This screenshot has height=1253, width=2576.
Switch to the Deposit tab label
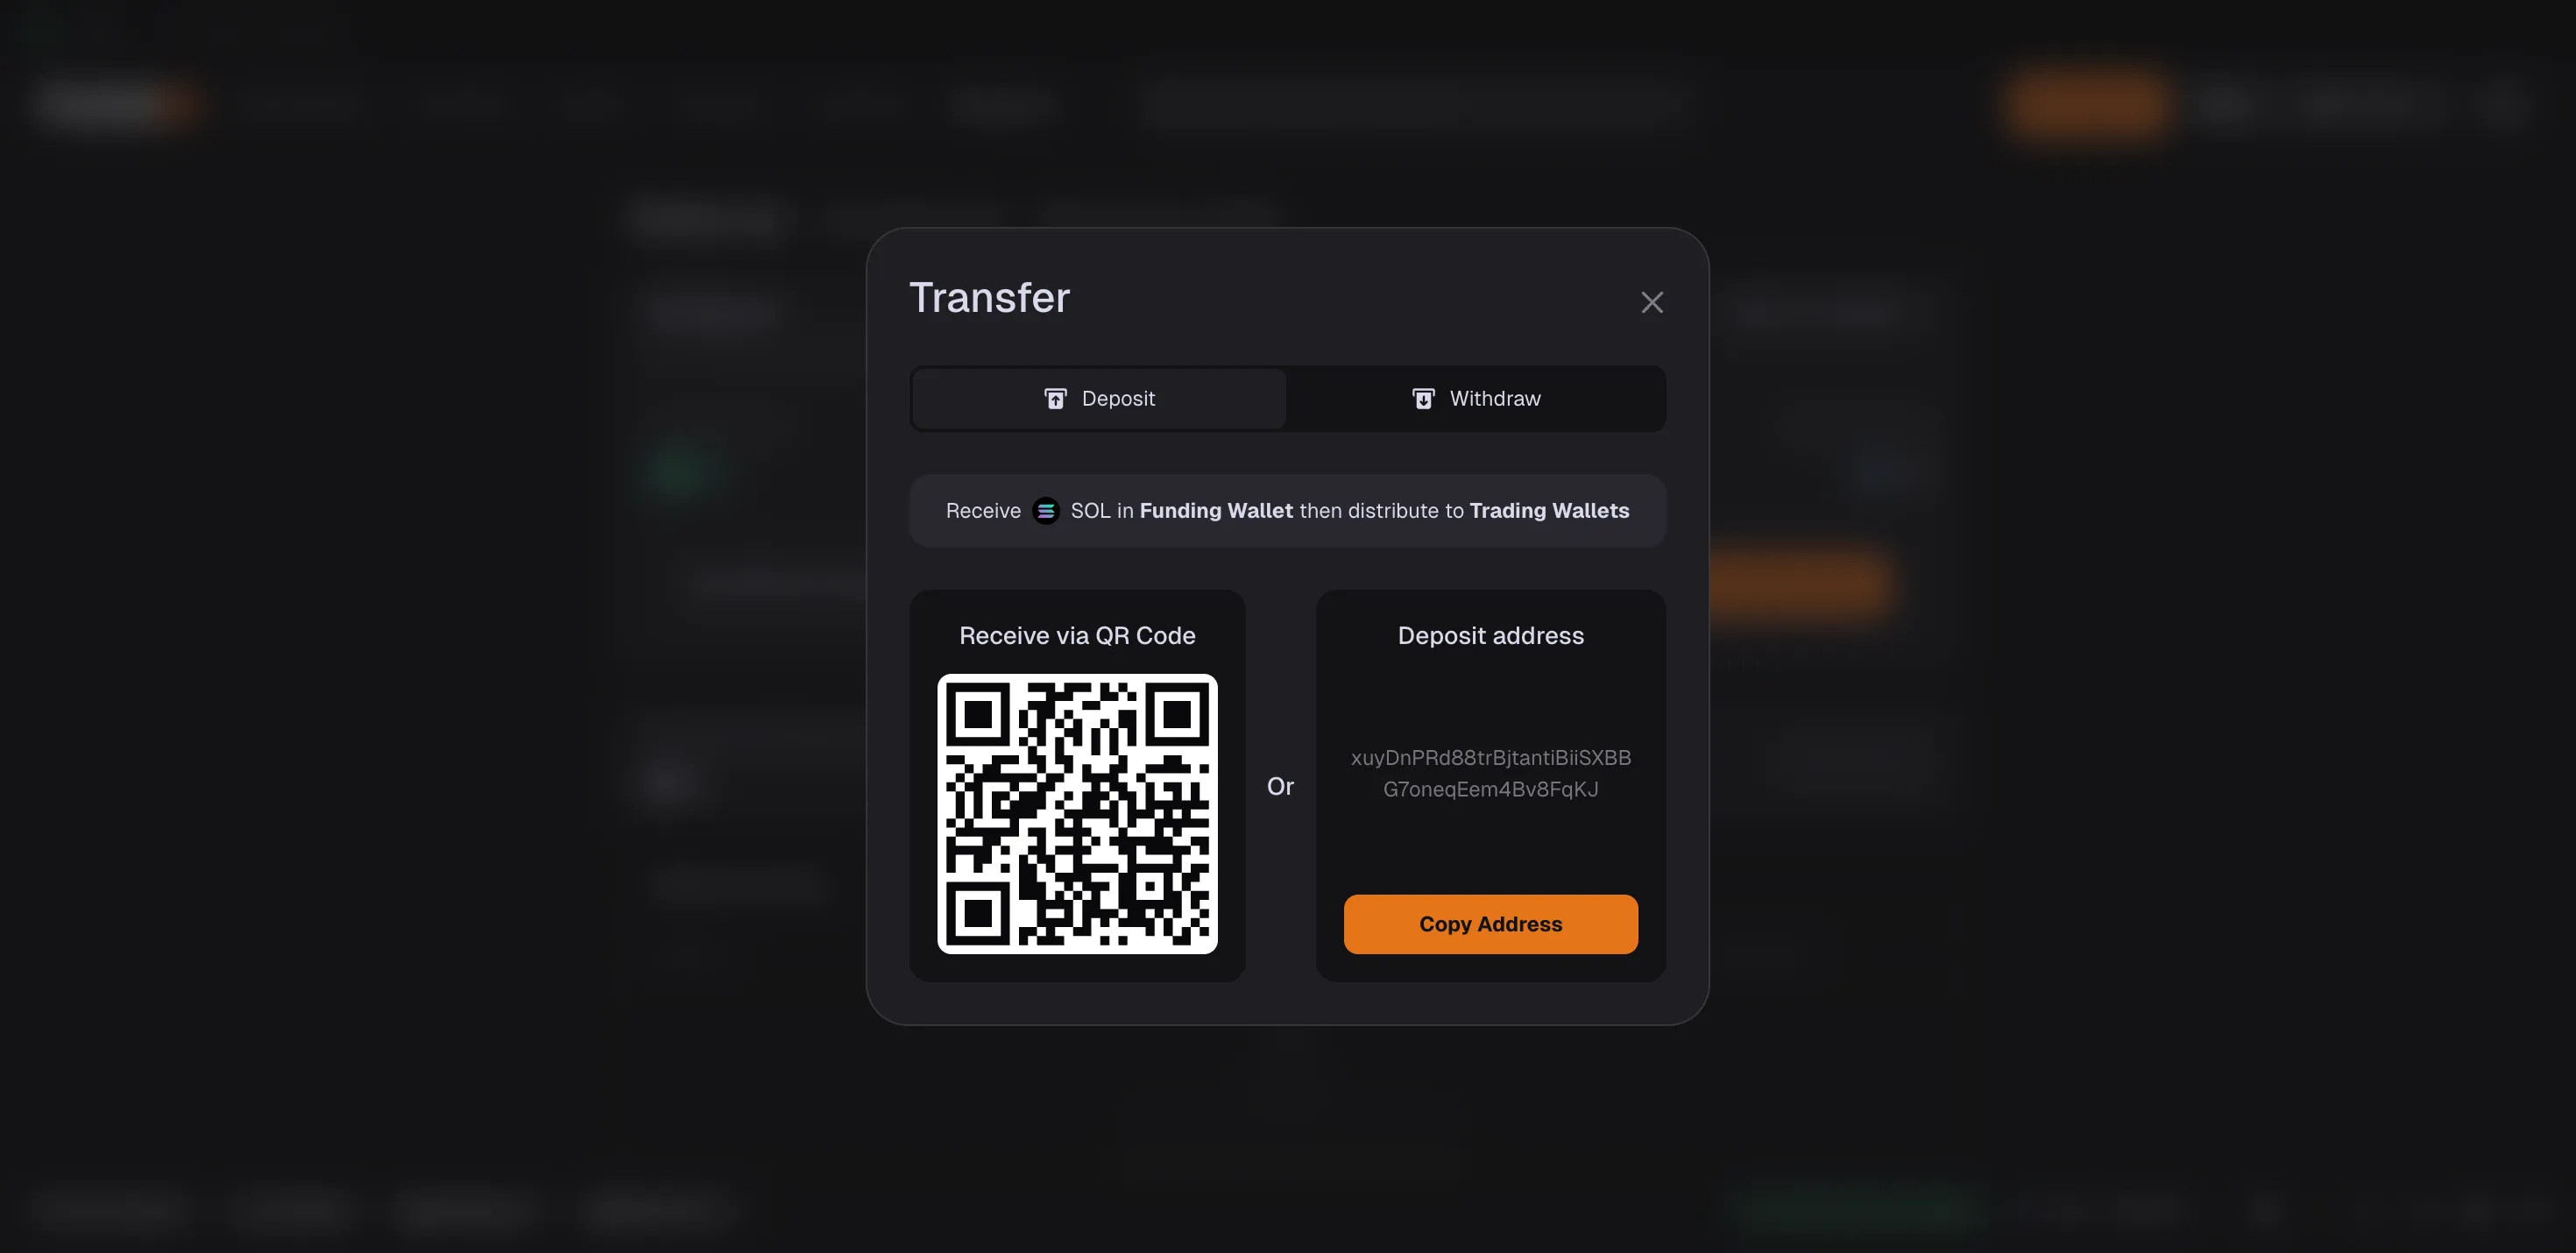[x=1118, y=399]
